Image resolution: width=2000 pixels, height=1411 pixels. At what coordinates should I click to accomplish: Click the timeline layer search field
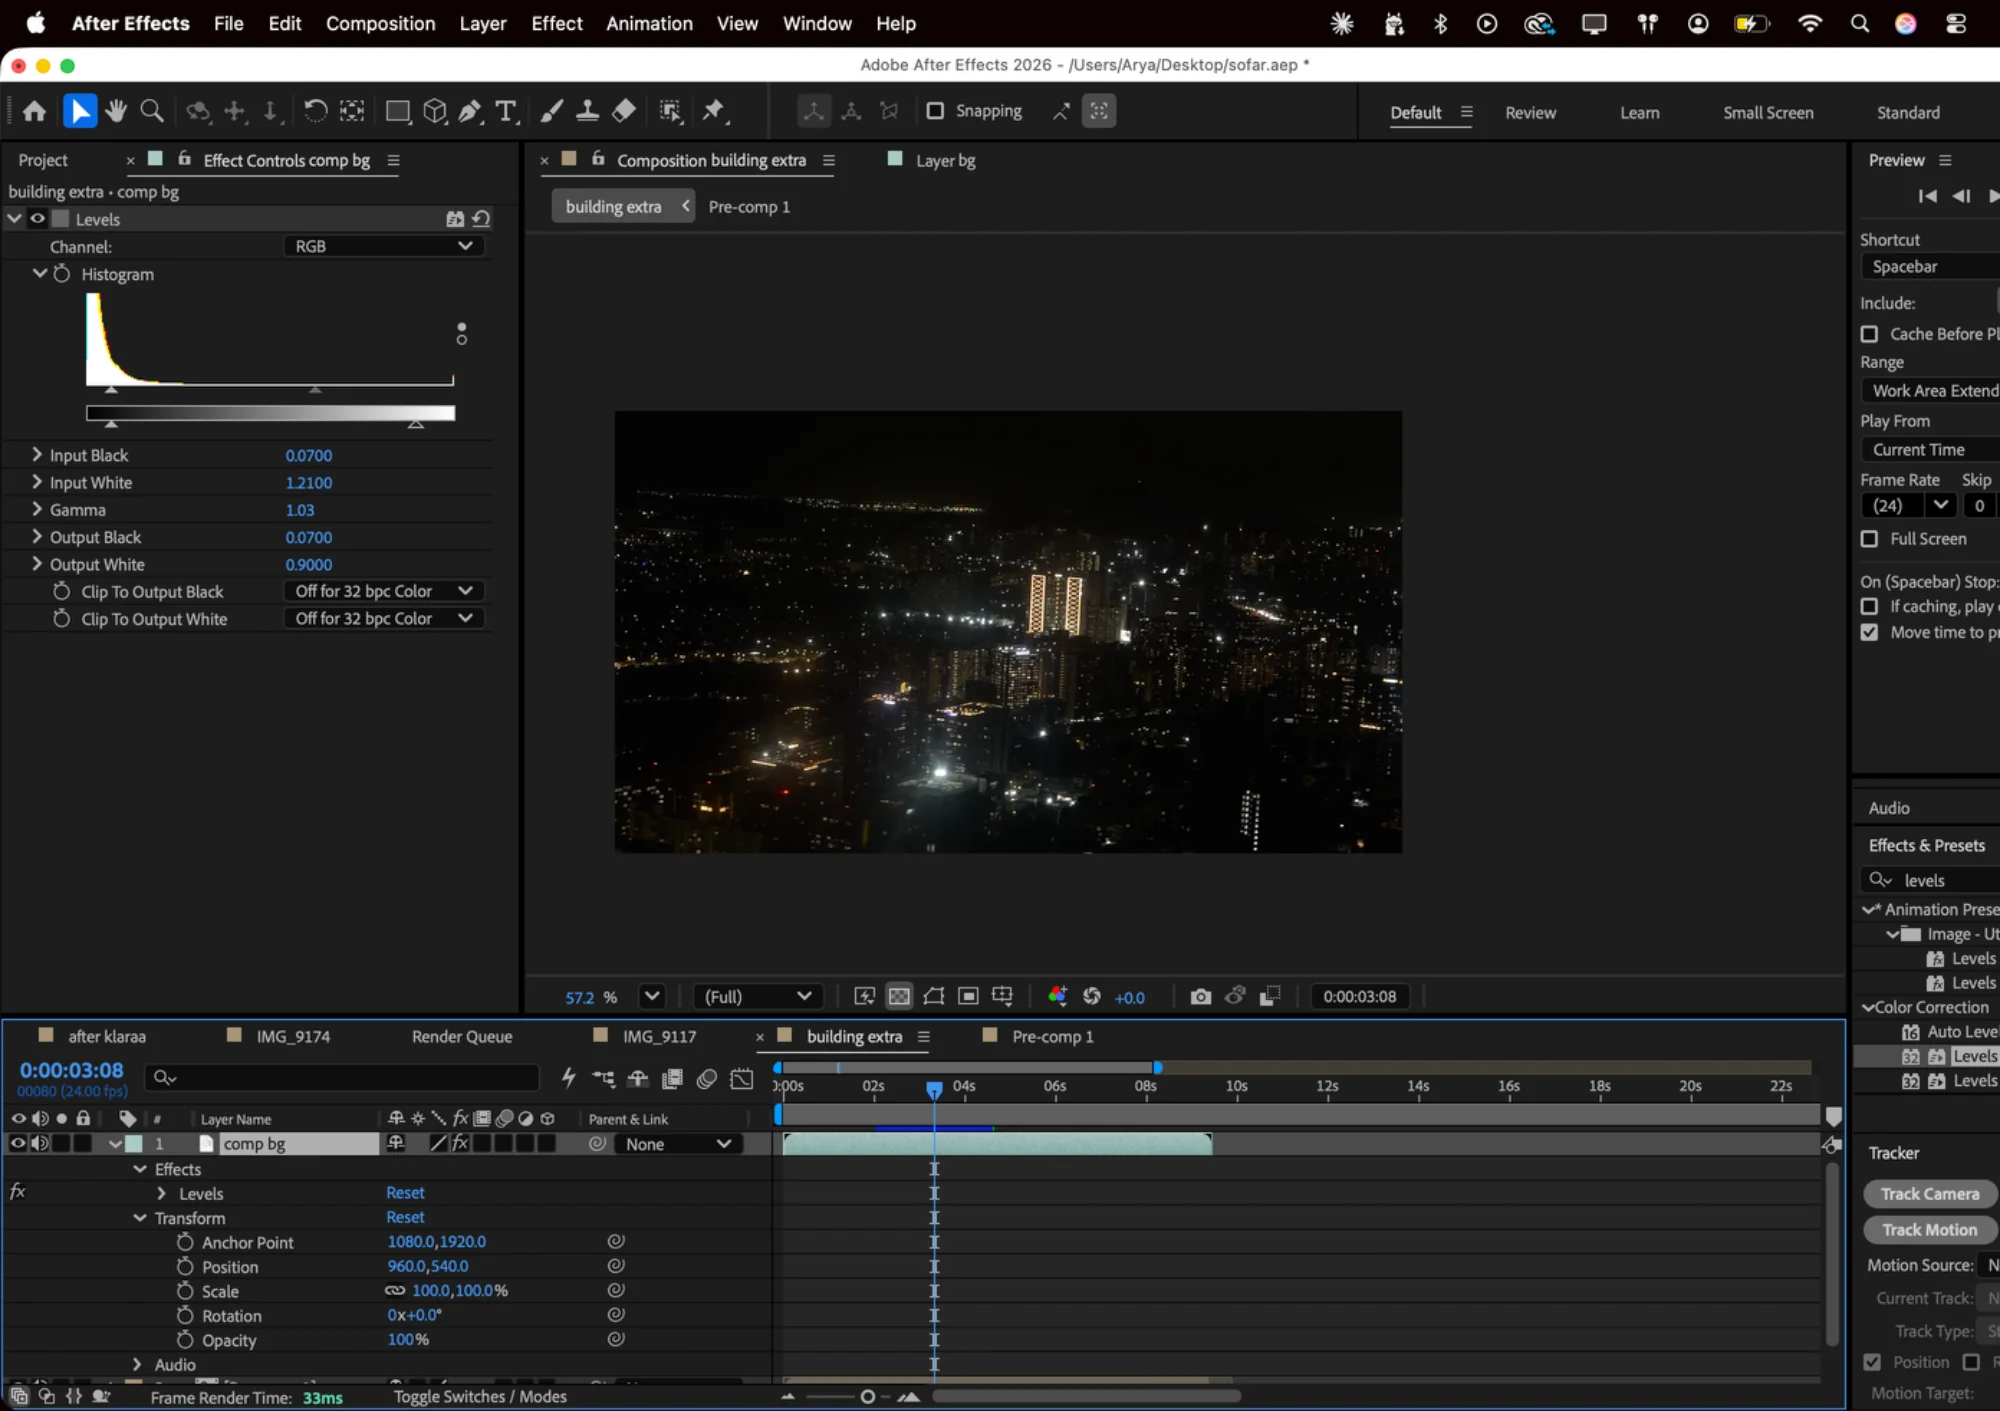pyautogui.click(x=341, y=1078)
